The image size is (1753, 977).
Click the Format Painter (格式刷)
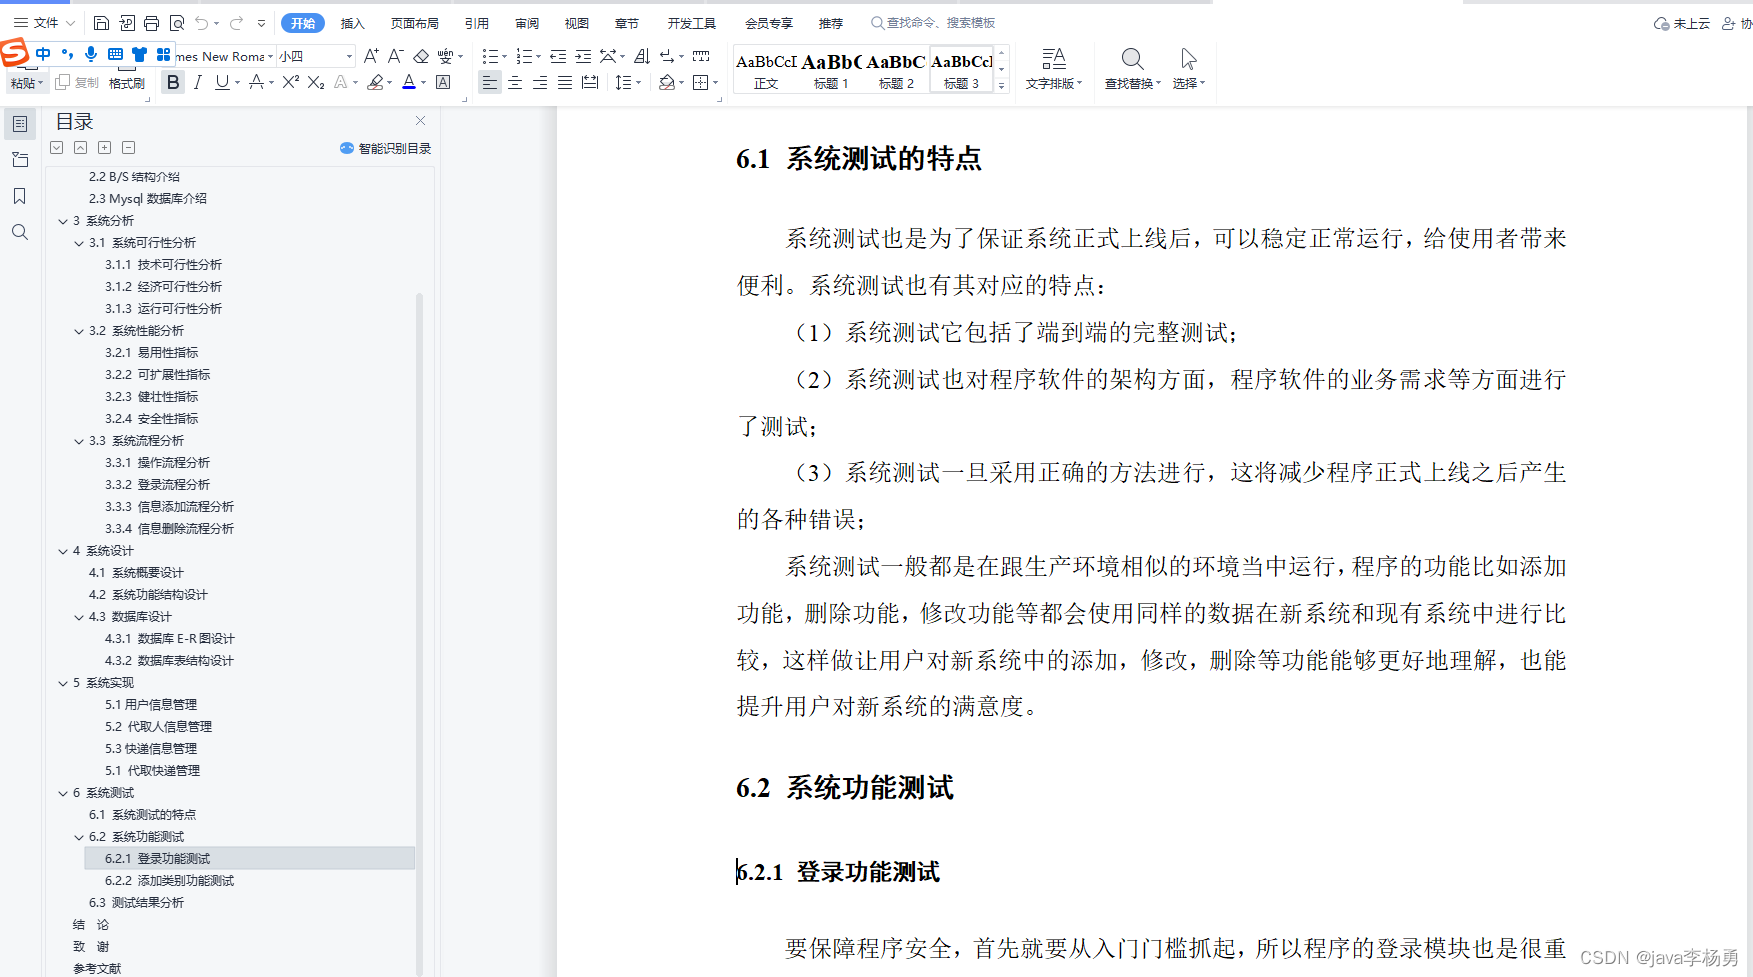coord(127,83)
